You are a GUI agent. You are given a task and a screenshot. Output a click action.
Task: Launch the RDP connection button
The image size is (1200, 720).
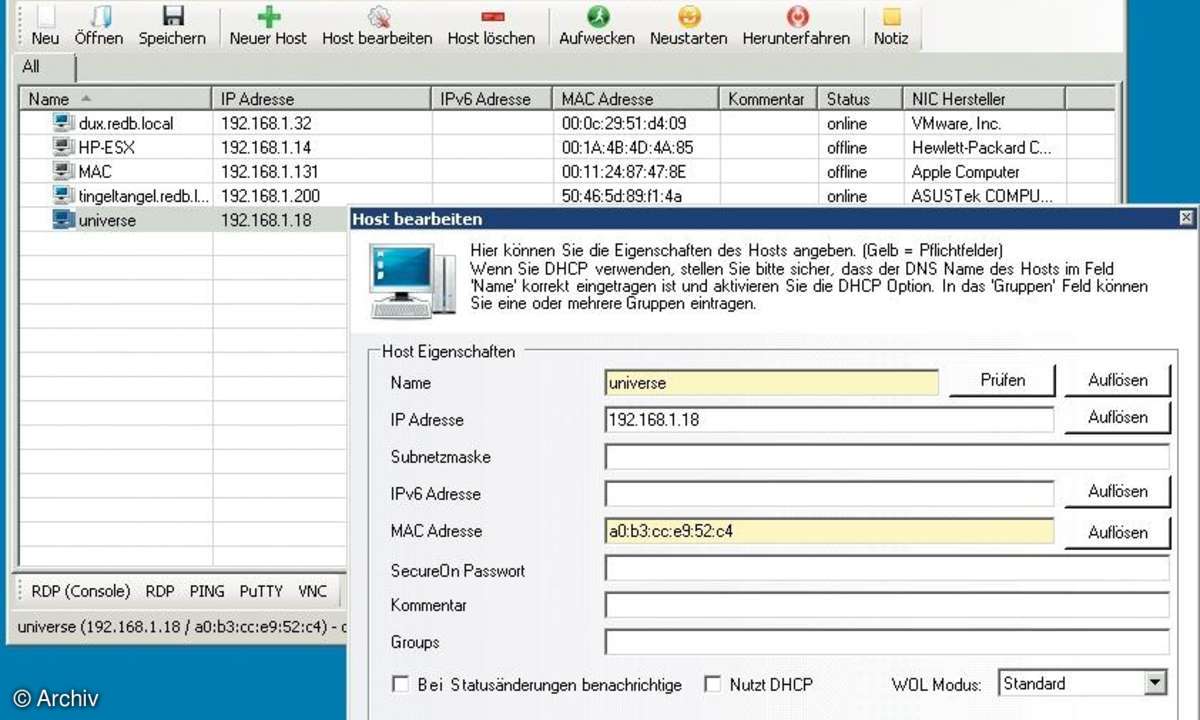(160, 591)
